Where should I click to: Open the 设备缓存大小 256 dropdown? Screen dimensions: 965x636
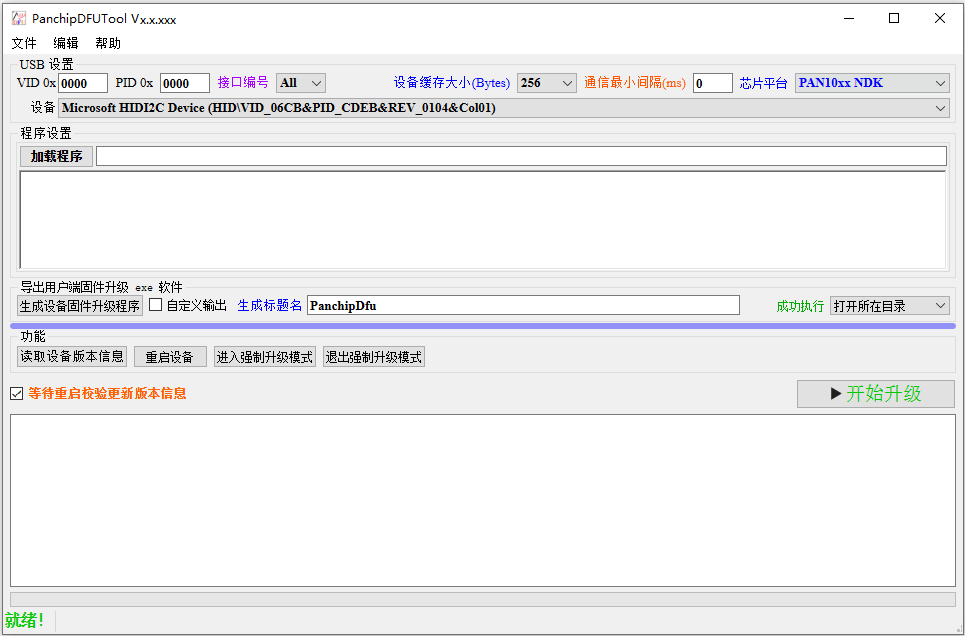[547, 83]
